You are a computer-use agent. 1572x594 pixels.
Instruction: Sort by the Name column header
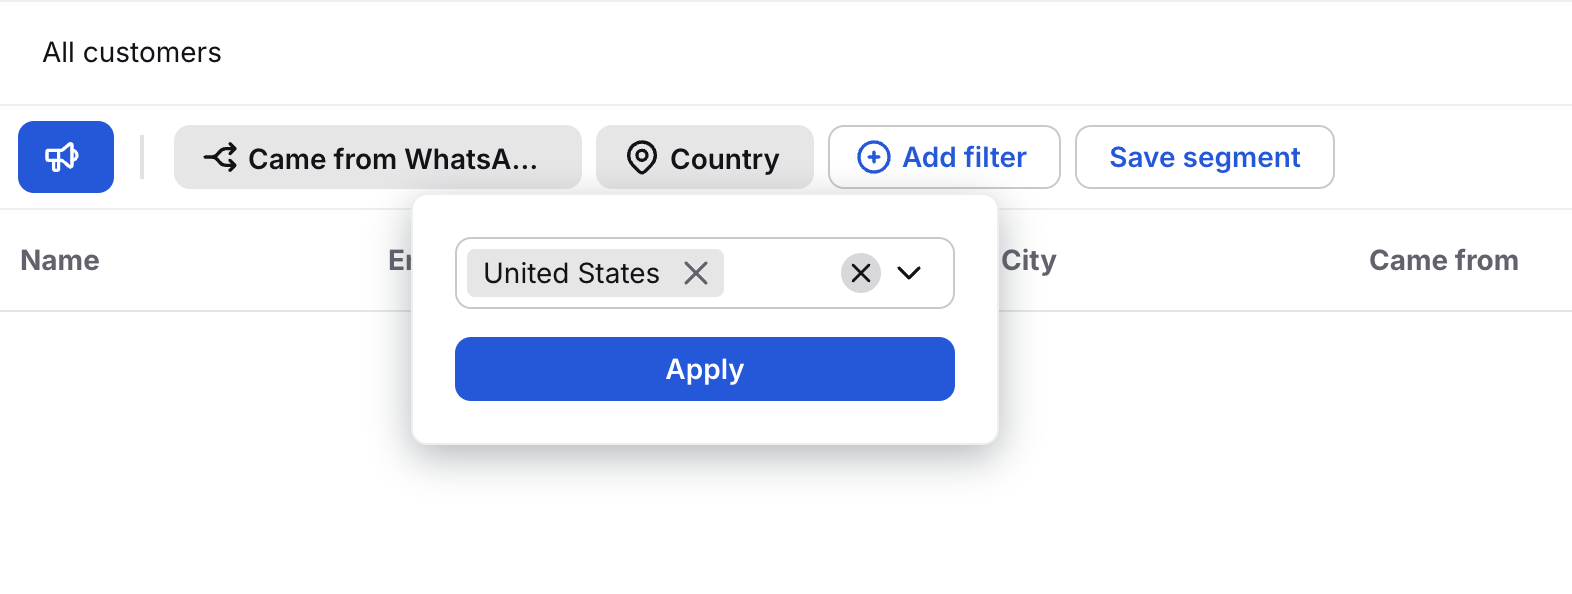[x=60, y=260]
